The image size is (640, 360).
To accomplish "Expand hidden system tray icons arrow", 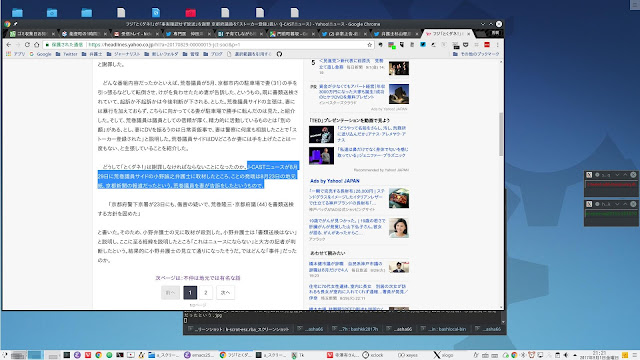I will [x=575, y=356].
